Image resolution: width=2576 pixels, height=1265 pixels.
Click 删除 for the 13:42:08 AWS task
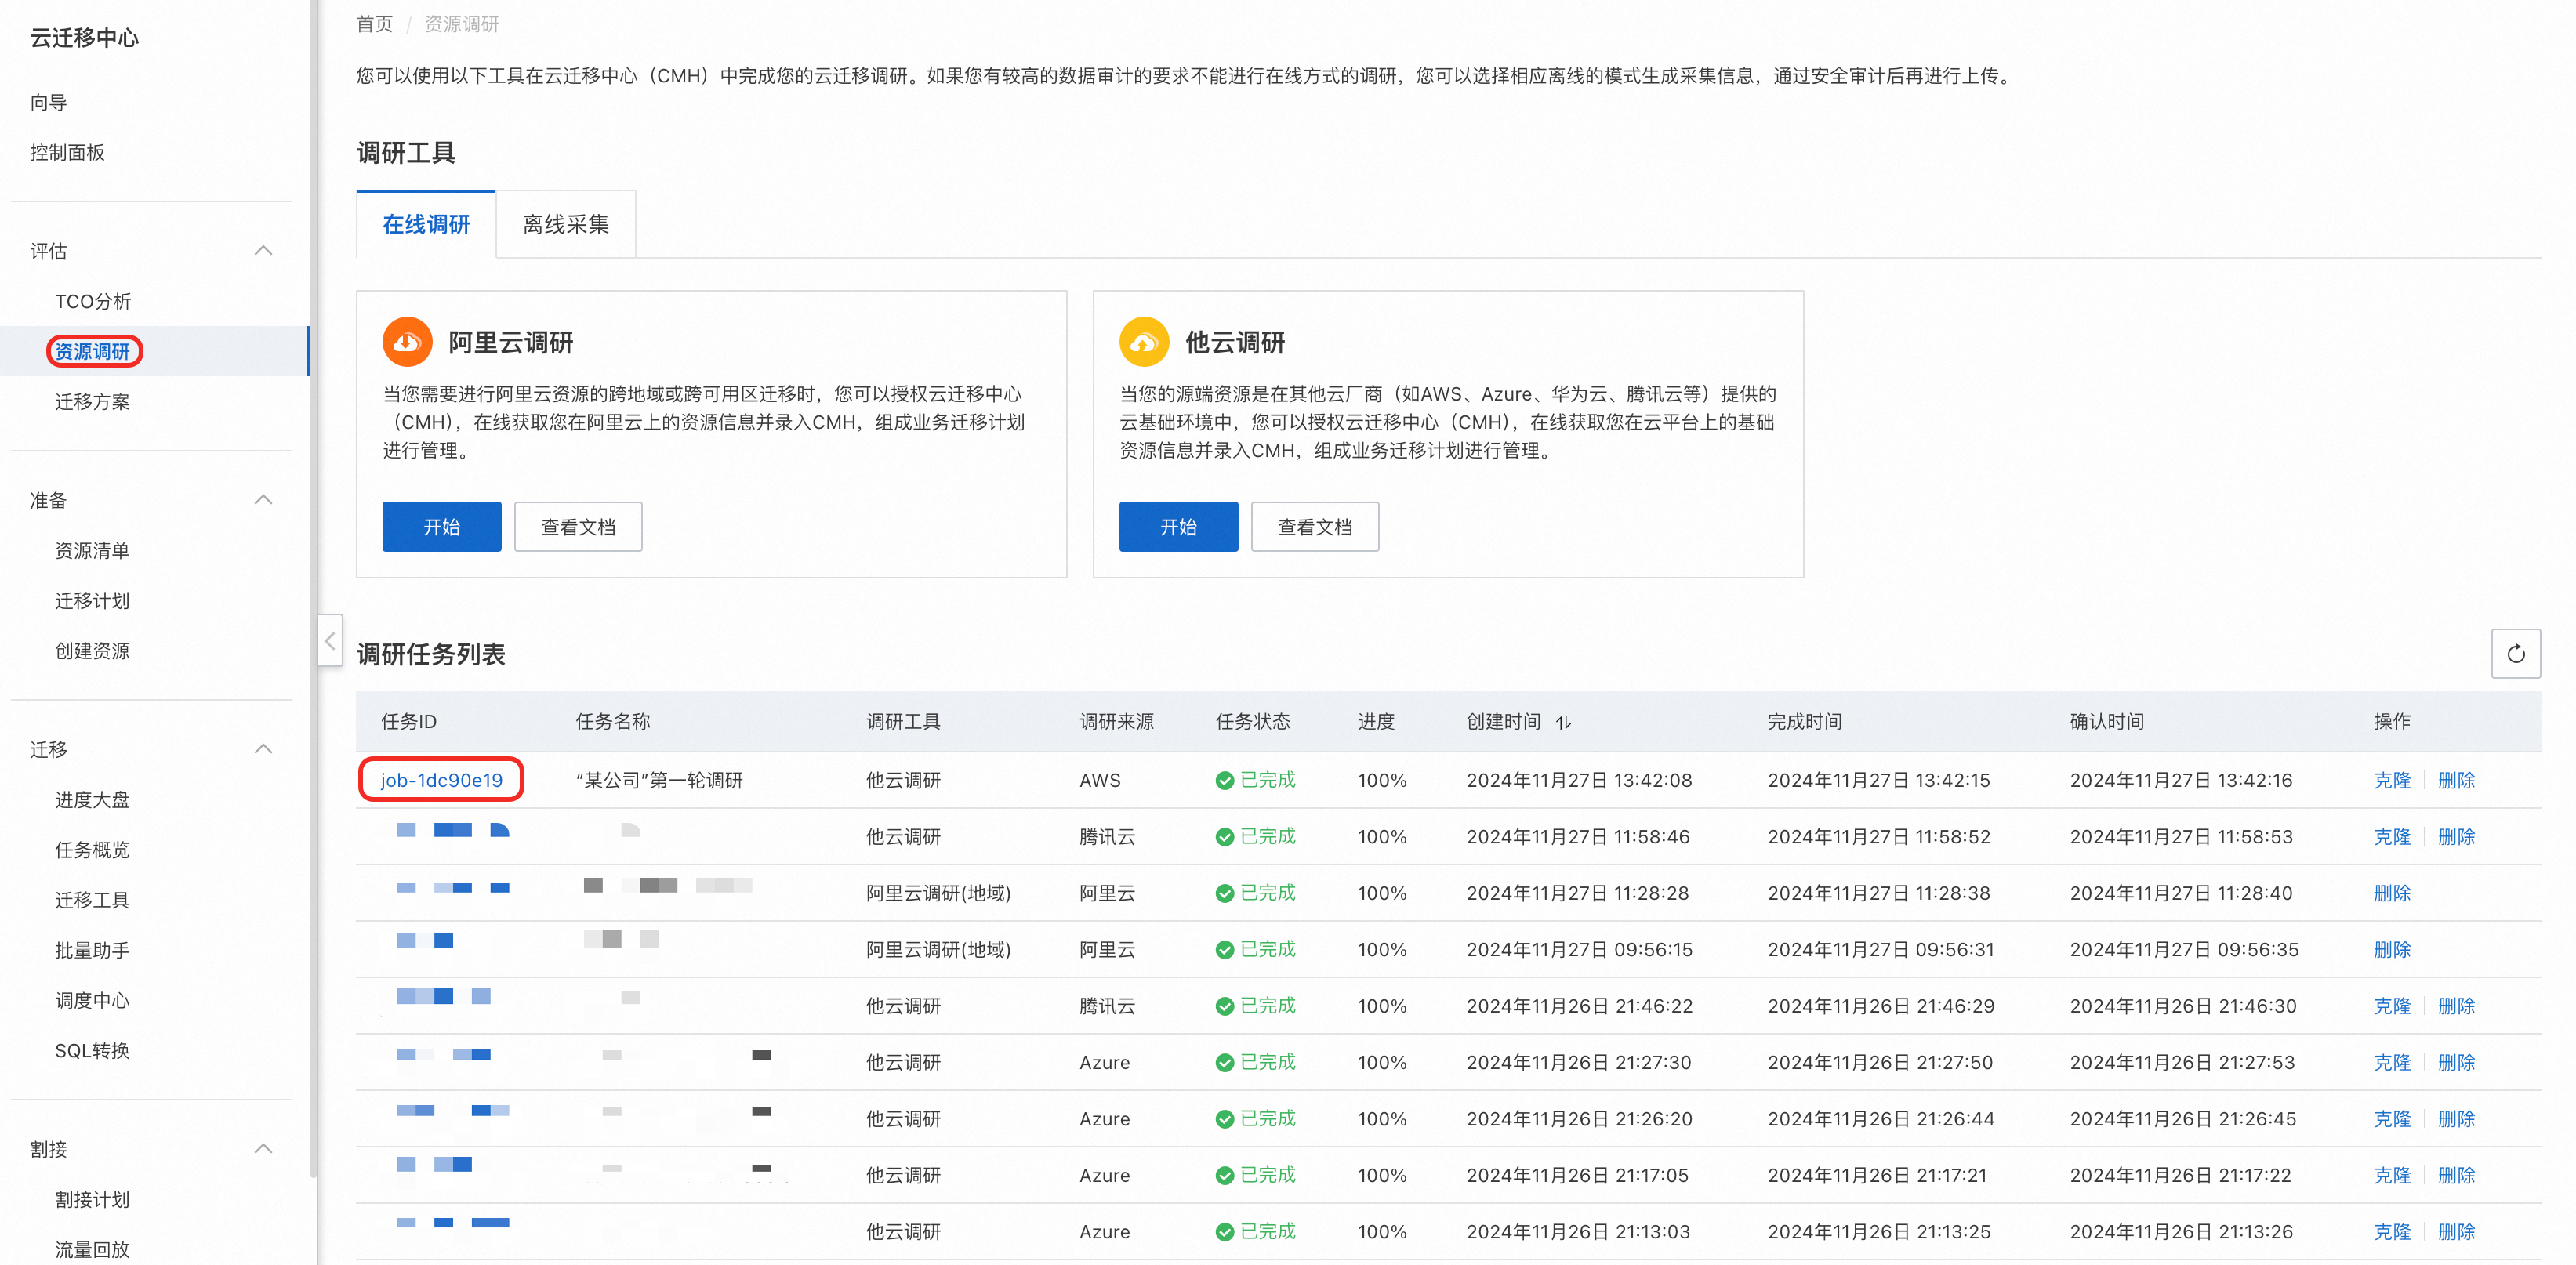click(x=2456, y=780)
